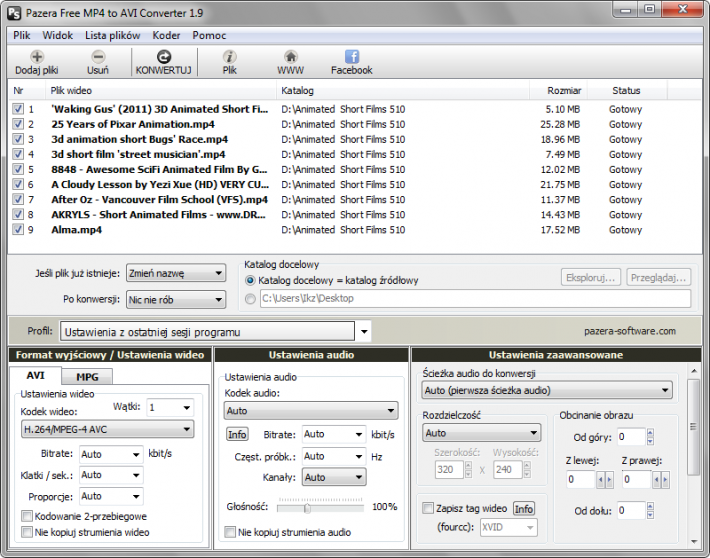Image resolution: width=710 pixels, height=558 pixels.
Task: Open the Plik menu
Action: coord(21,35)
